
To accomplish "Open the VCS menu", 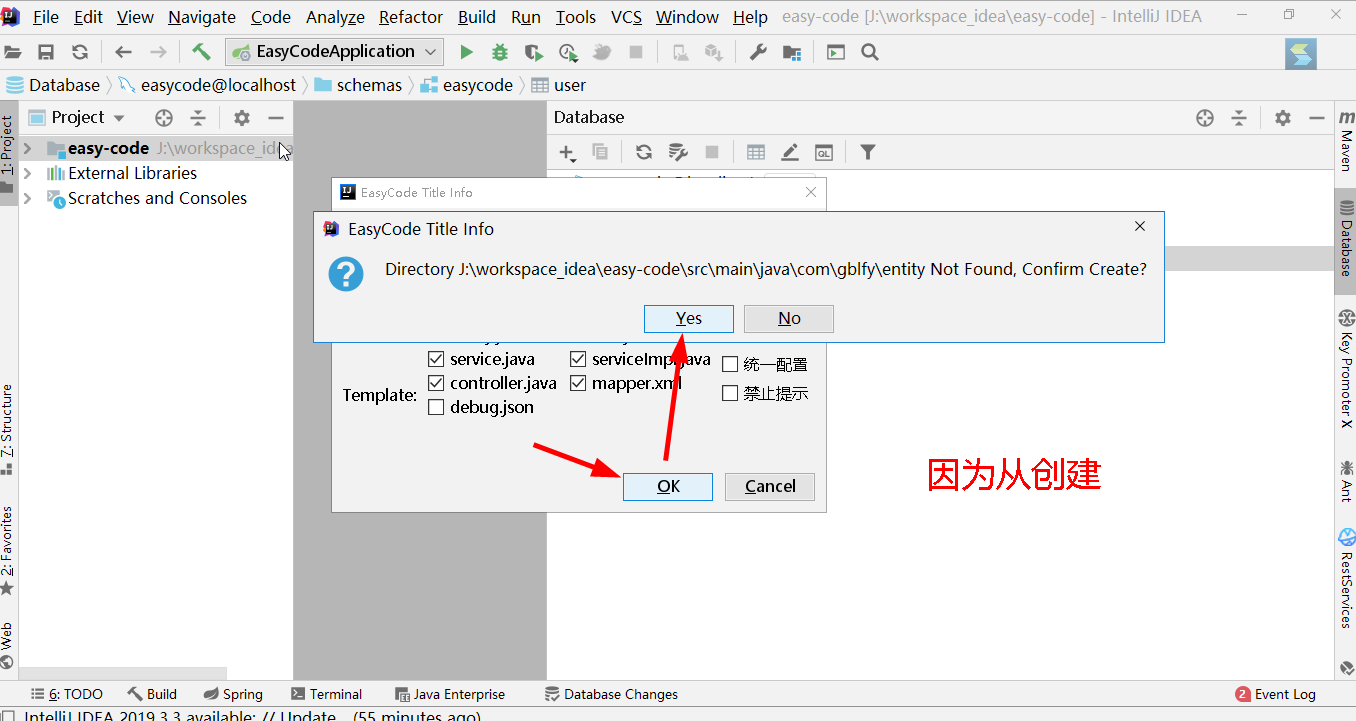I will point(627,17).
